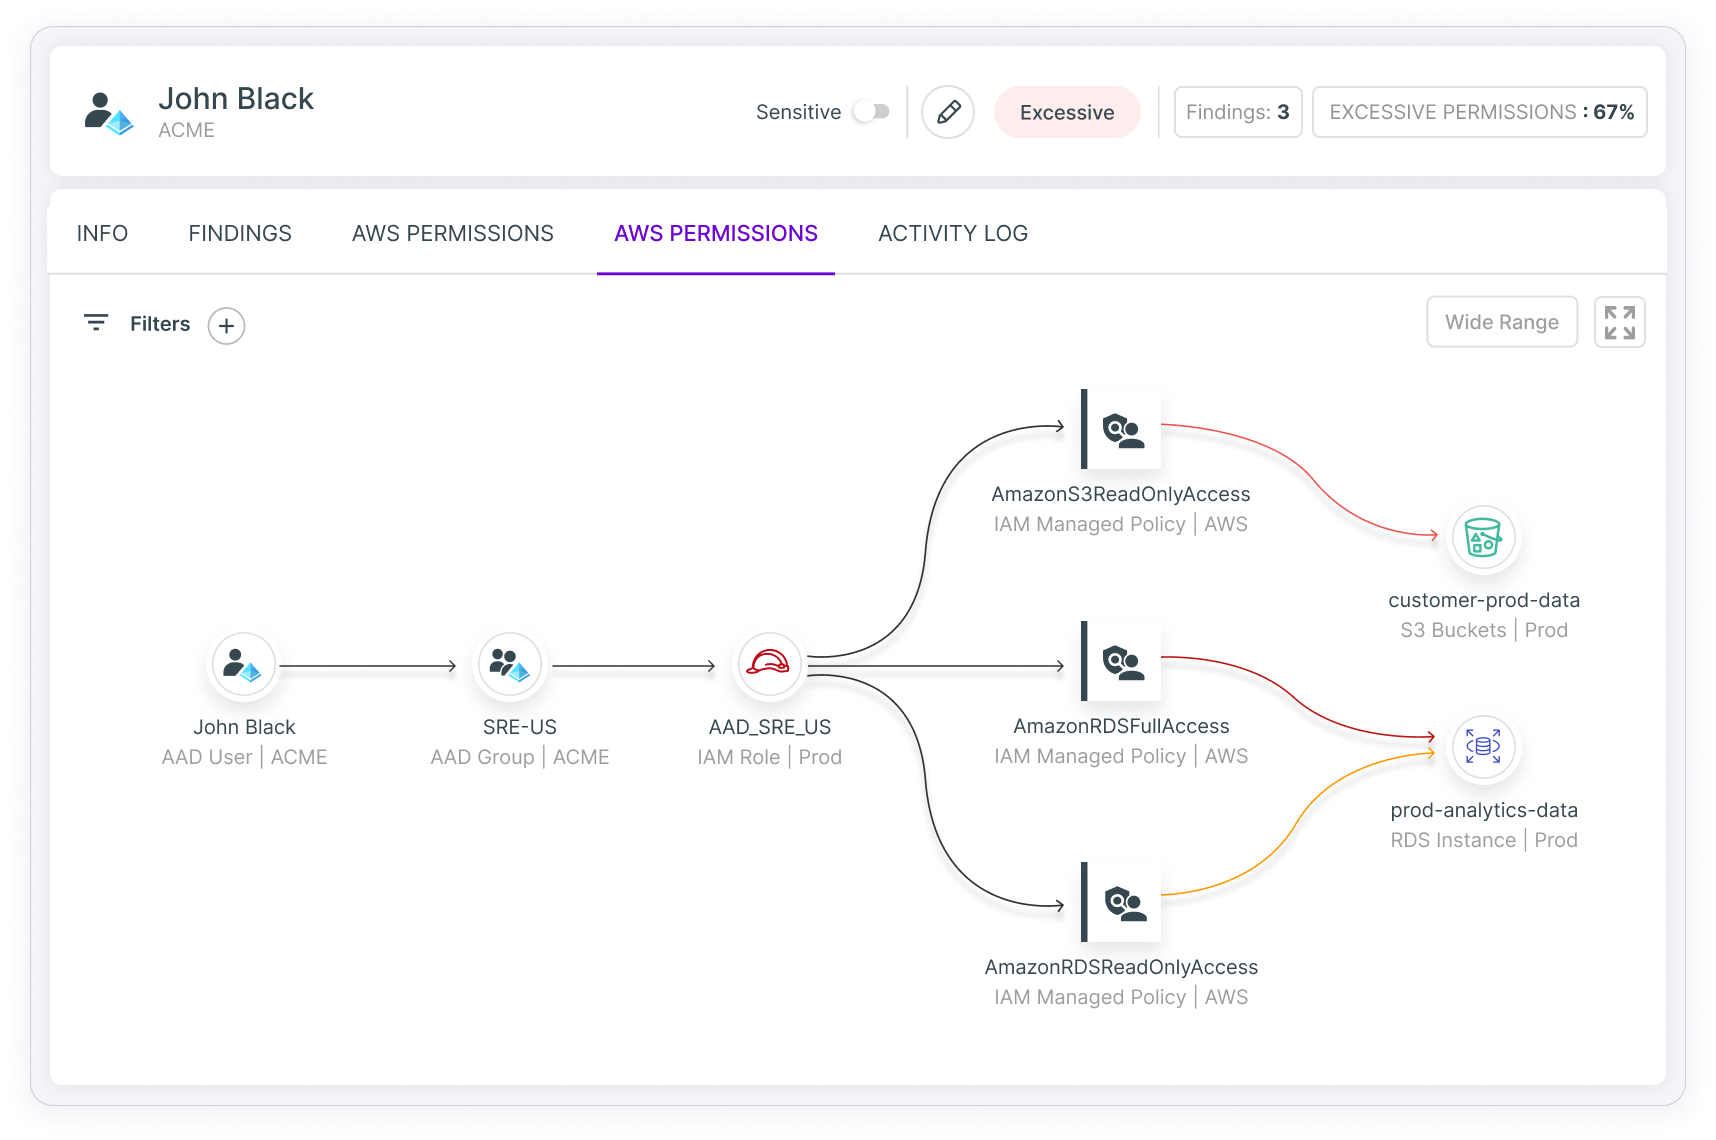Click the John Black user avatar in header
The height and width of the screenshot is (1140, 1716).
point(108,113)
